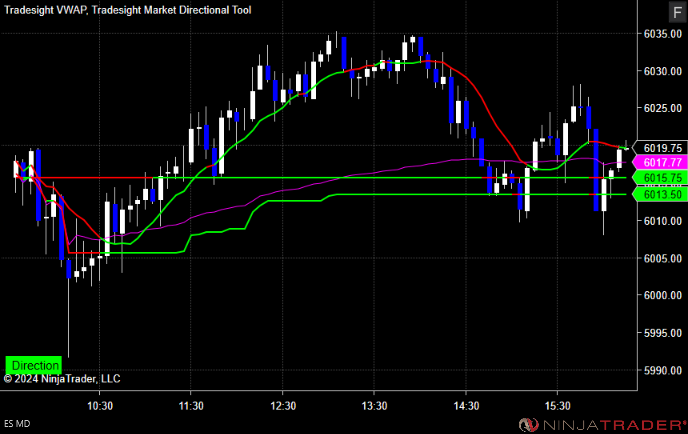Image resolution: width=688 pixels, height=434 pixels.
Task: Click the green 6015.75 price marker
Action: [x=660, y=178]
